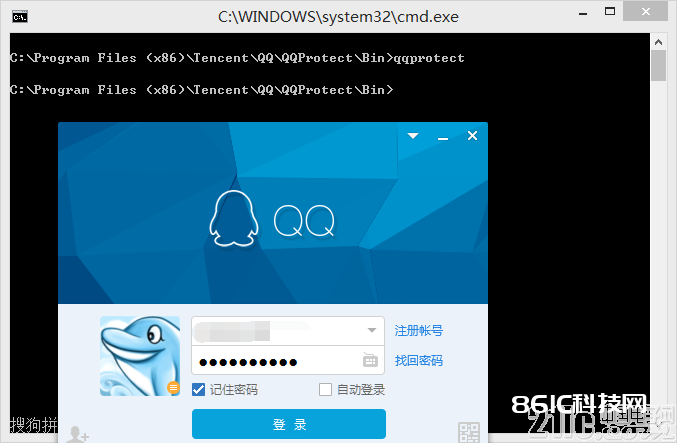Open the 找回密码 link

pos(418,361)
